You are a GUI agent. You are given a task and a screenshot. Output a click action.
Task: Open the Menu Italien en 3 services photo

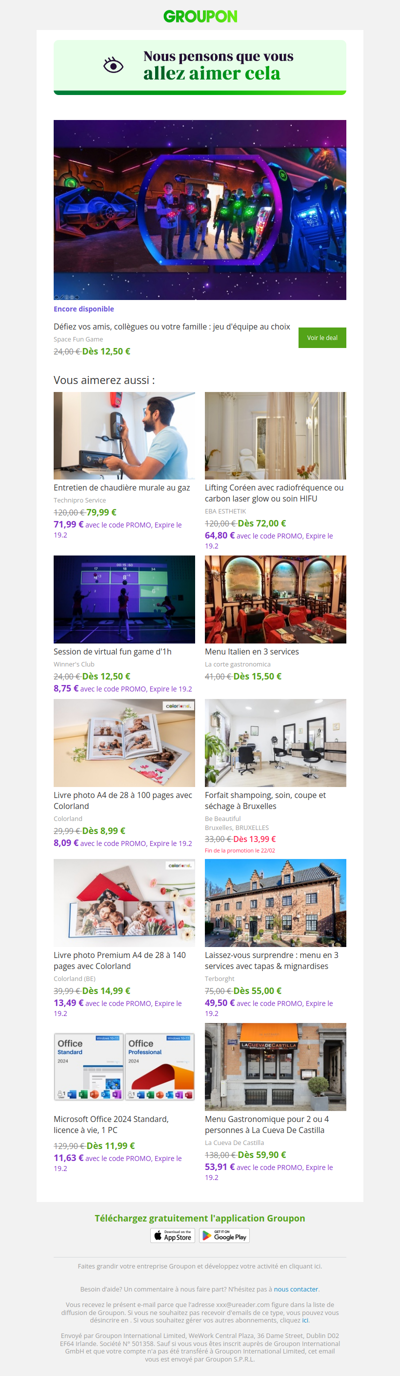tap(275, 600)
